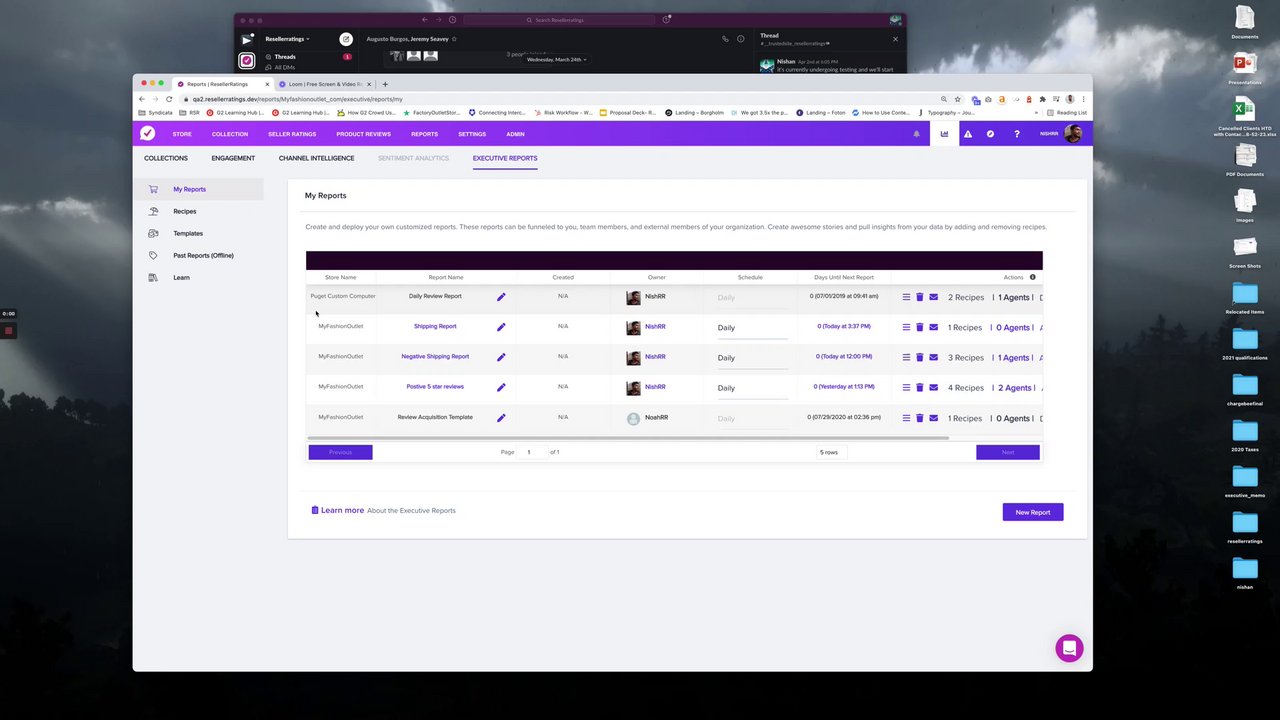Edit the Daily Review Report name pencil

coord(501,297)
